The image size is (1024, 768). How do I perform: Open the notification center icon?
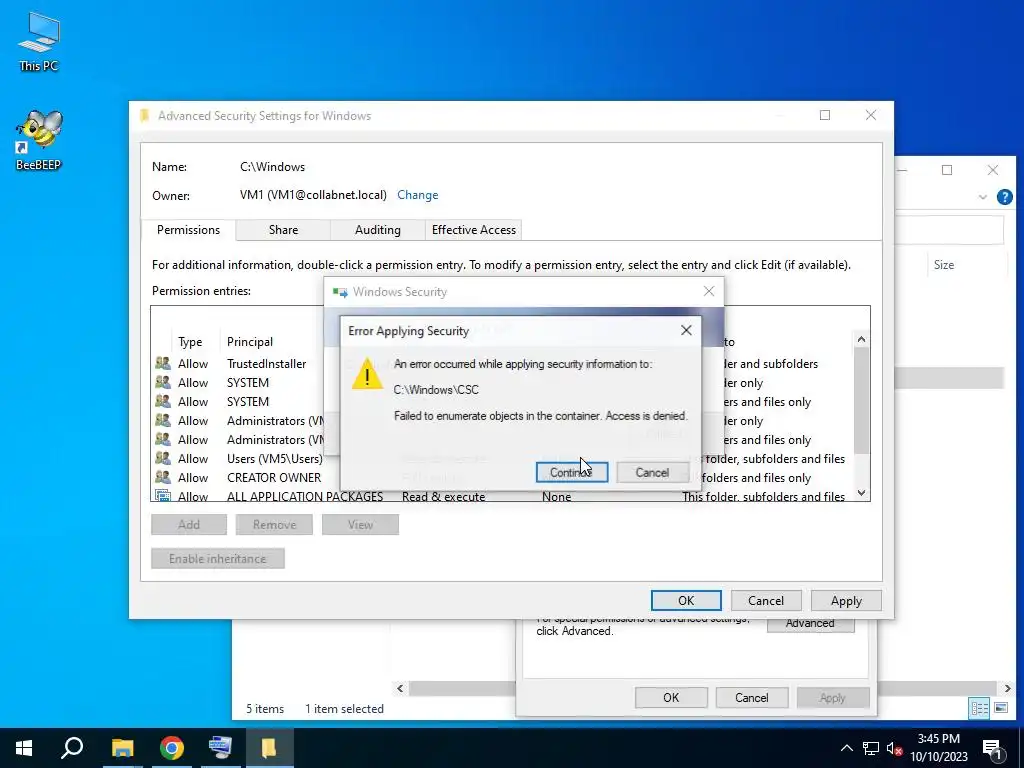(x=992, y=748)
